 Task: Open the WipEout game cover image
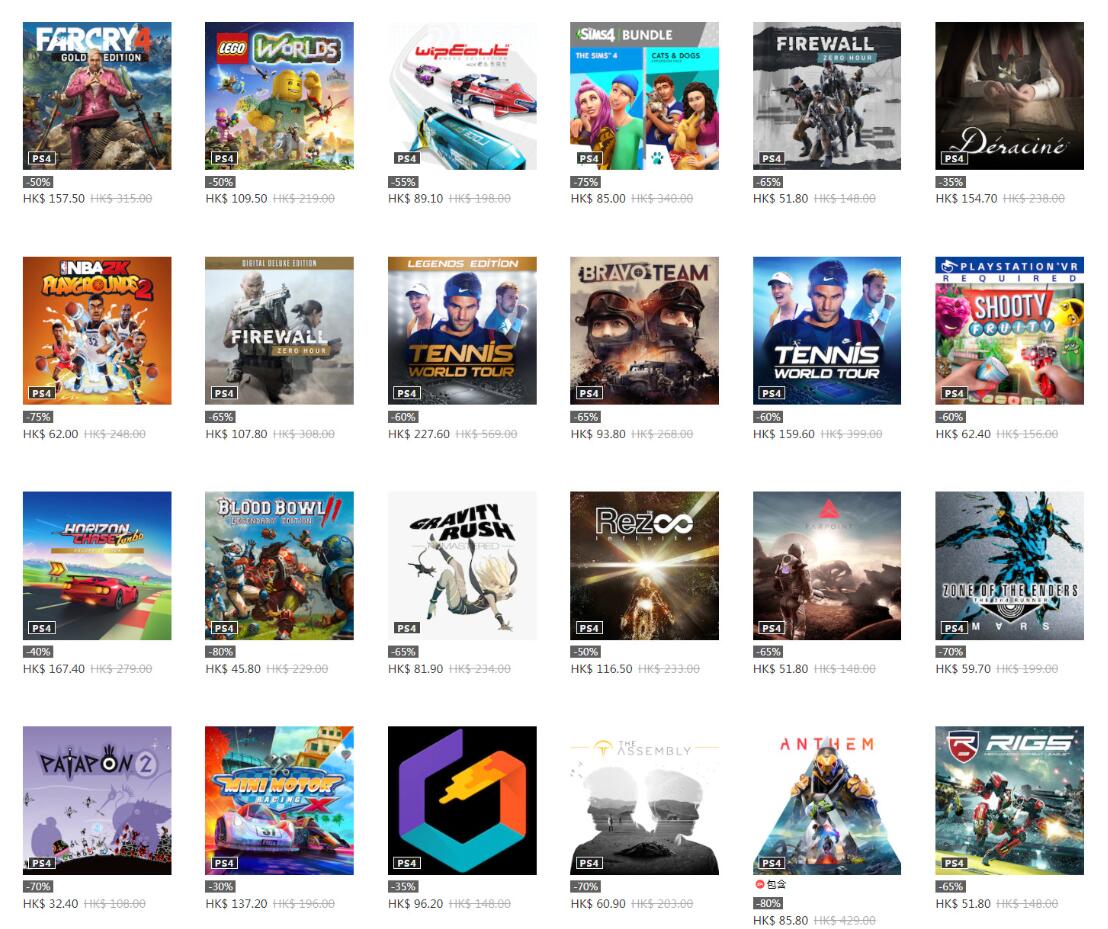tap(462, 95)
